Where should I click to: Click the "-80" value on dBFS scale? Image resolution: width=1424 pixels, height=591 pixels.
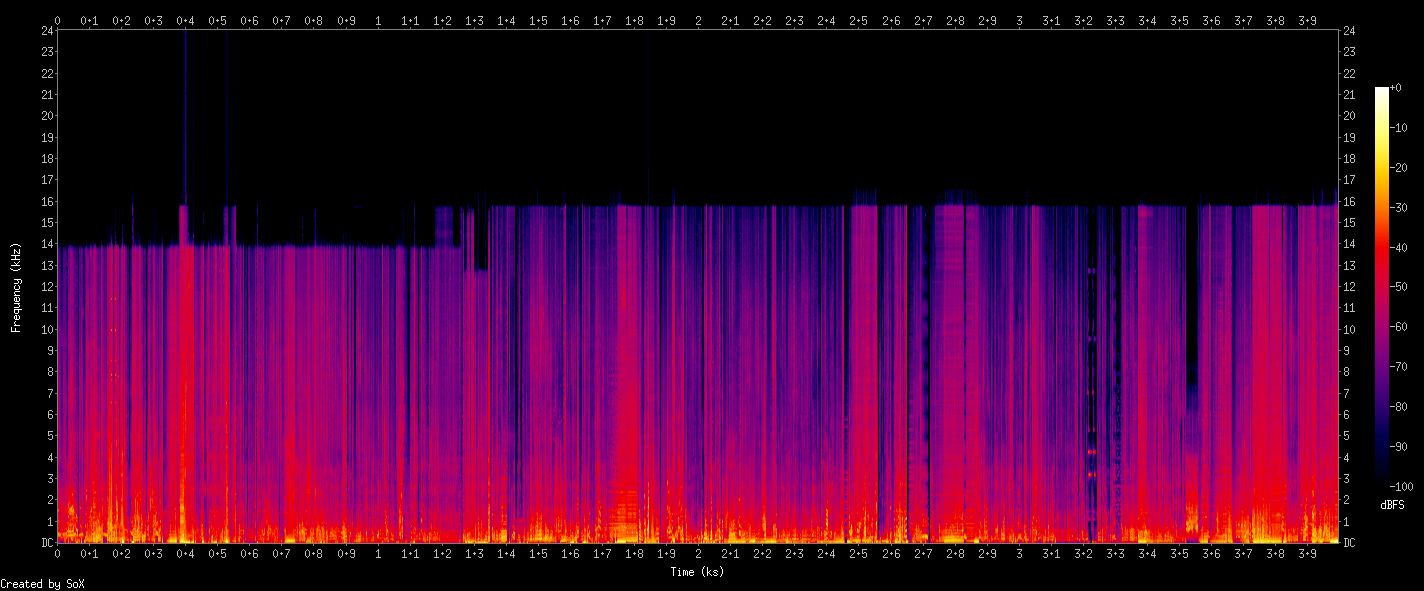point(1400,407)
